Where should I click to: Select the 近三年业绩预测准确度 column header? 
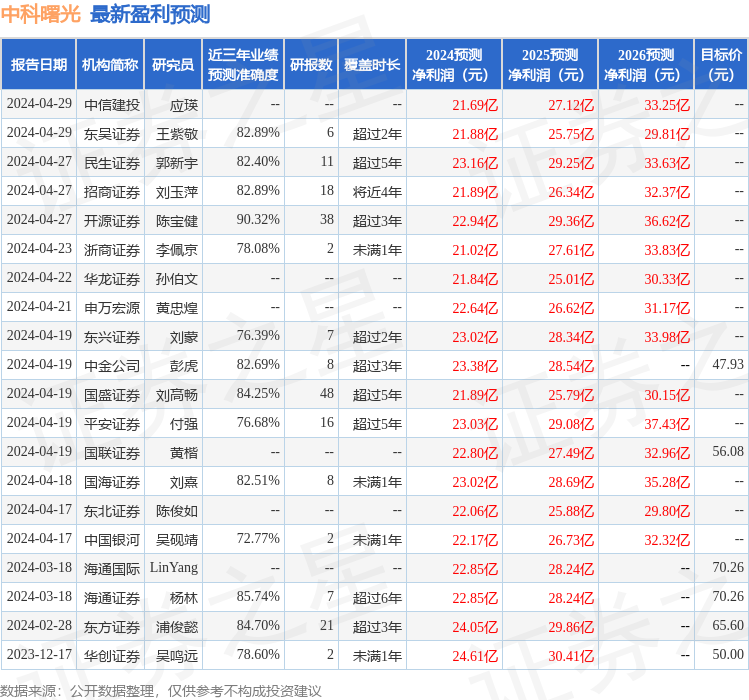243,65
